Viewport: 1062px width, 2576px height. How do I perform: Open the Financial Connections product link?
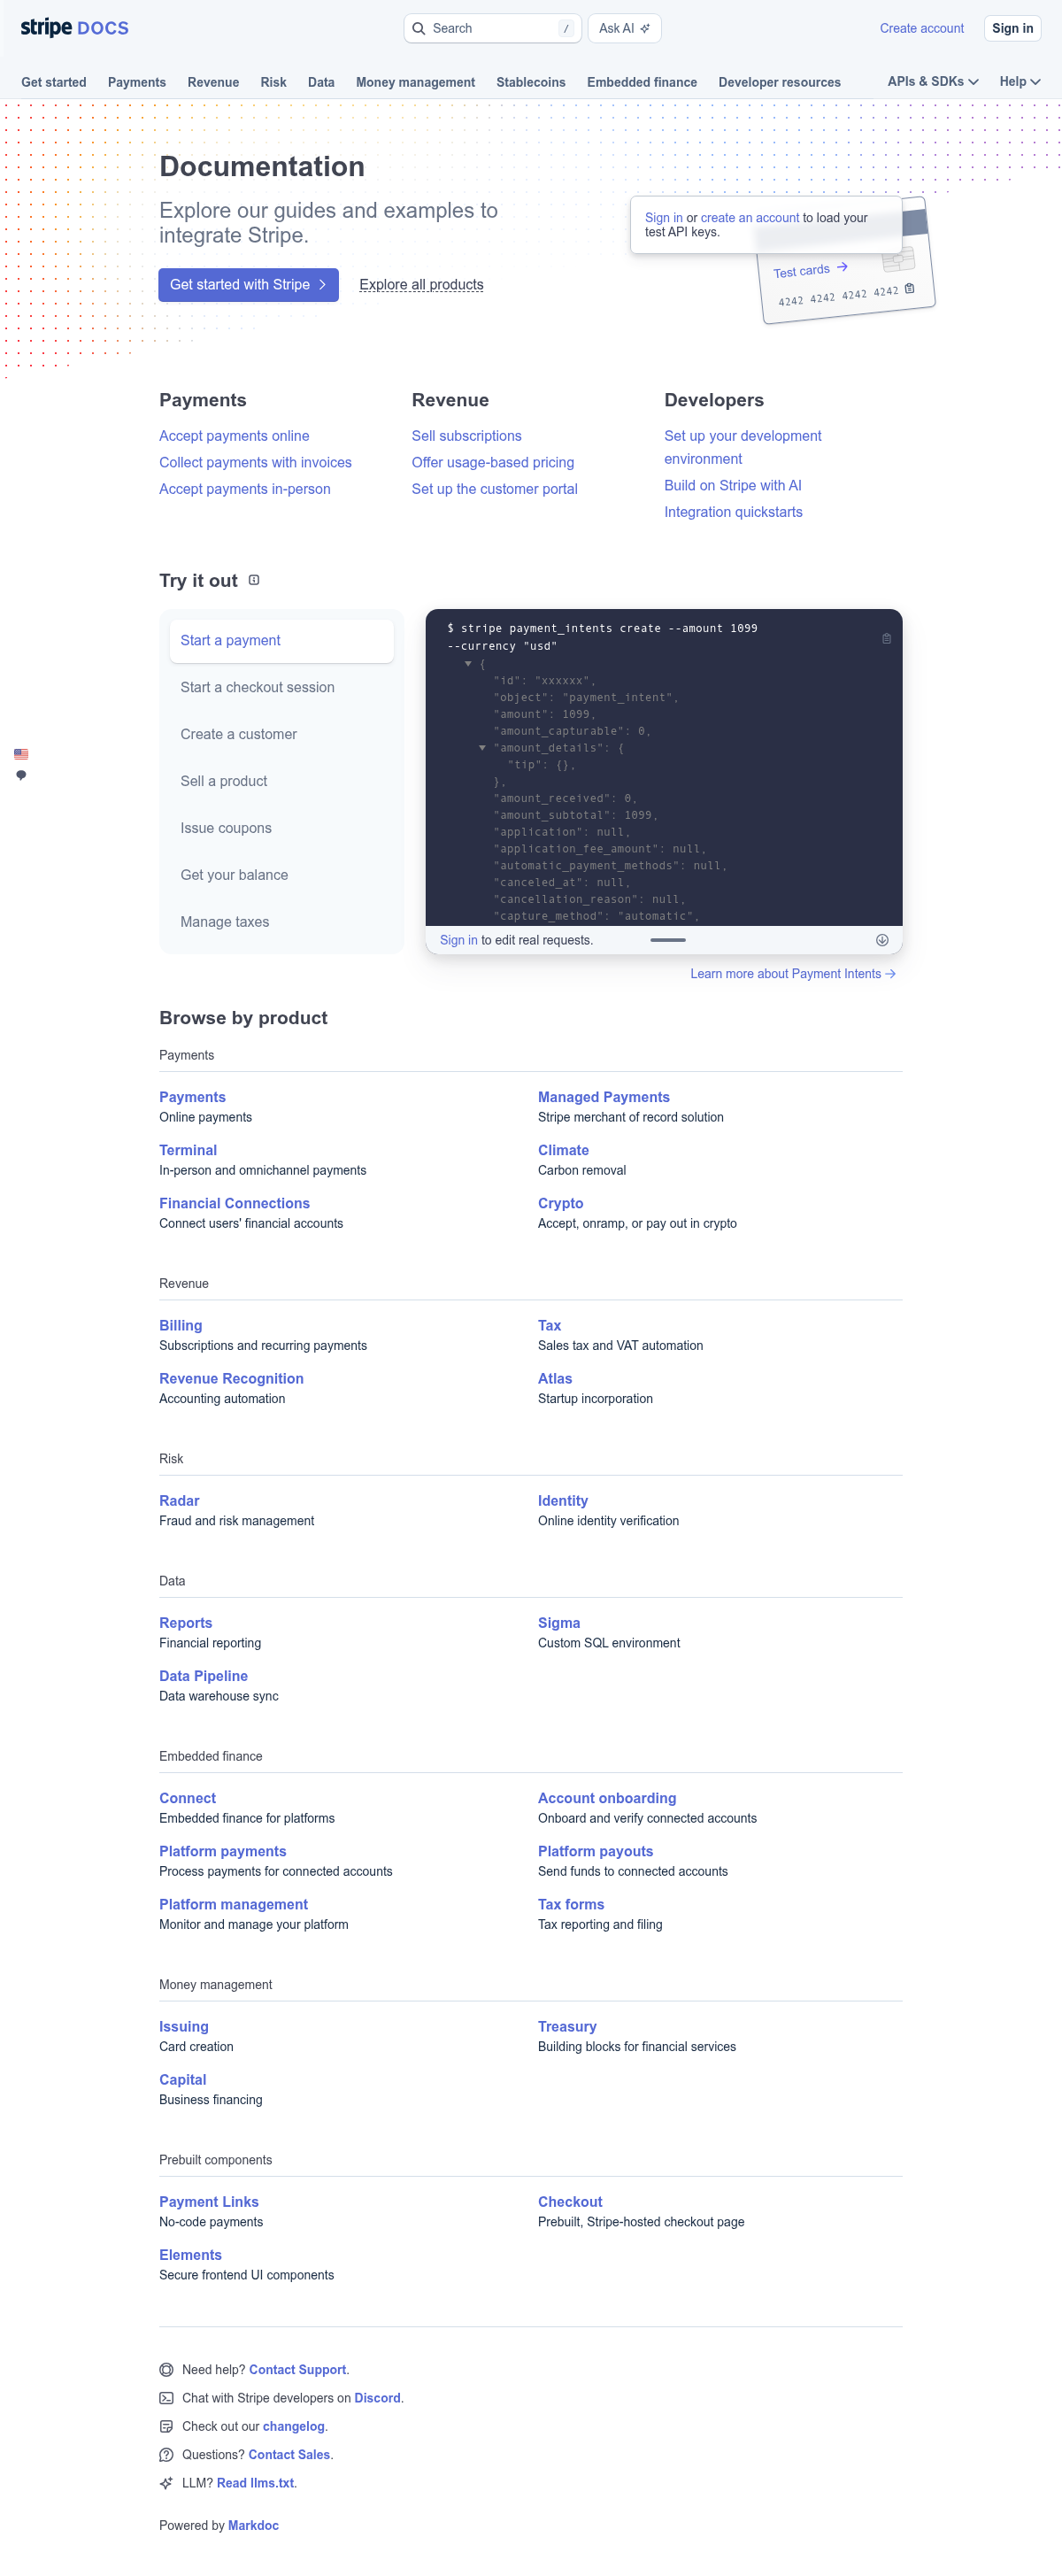pos(234,1203)
